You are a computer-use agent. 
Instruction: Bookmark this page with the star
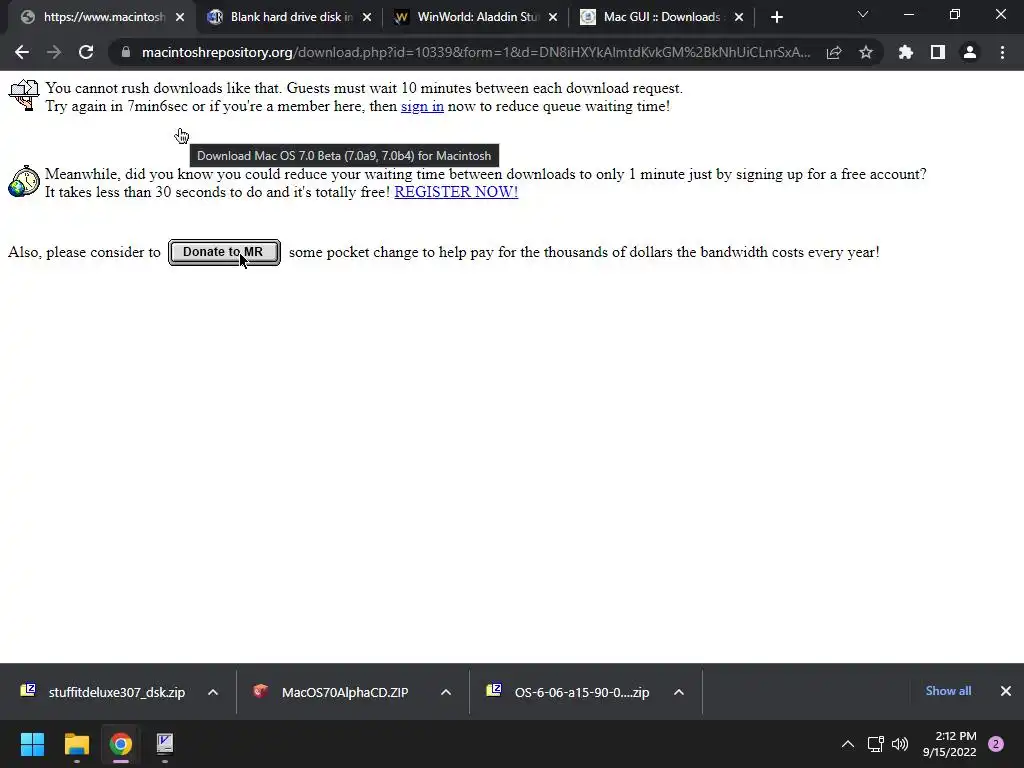tap(866, 52)
